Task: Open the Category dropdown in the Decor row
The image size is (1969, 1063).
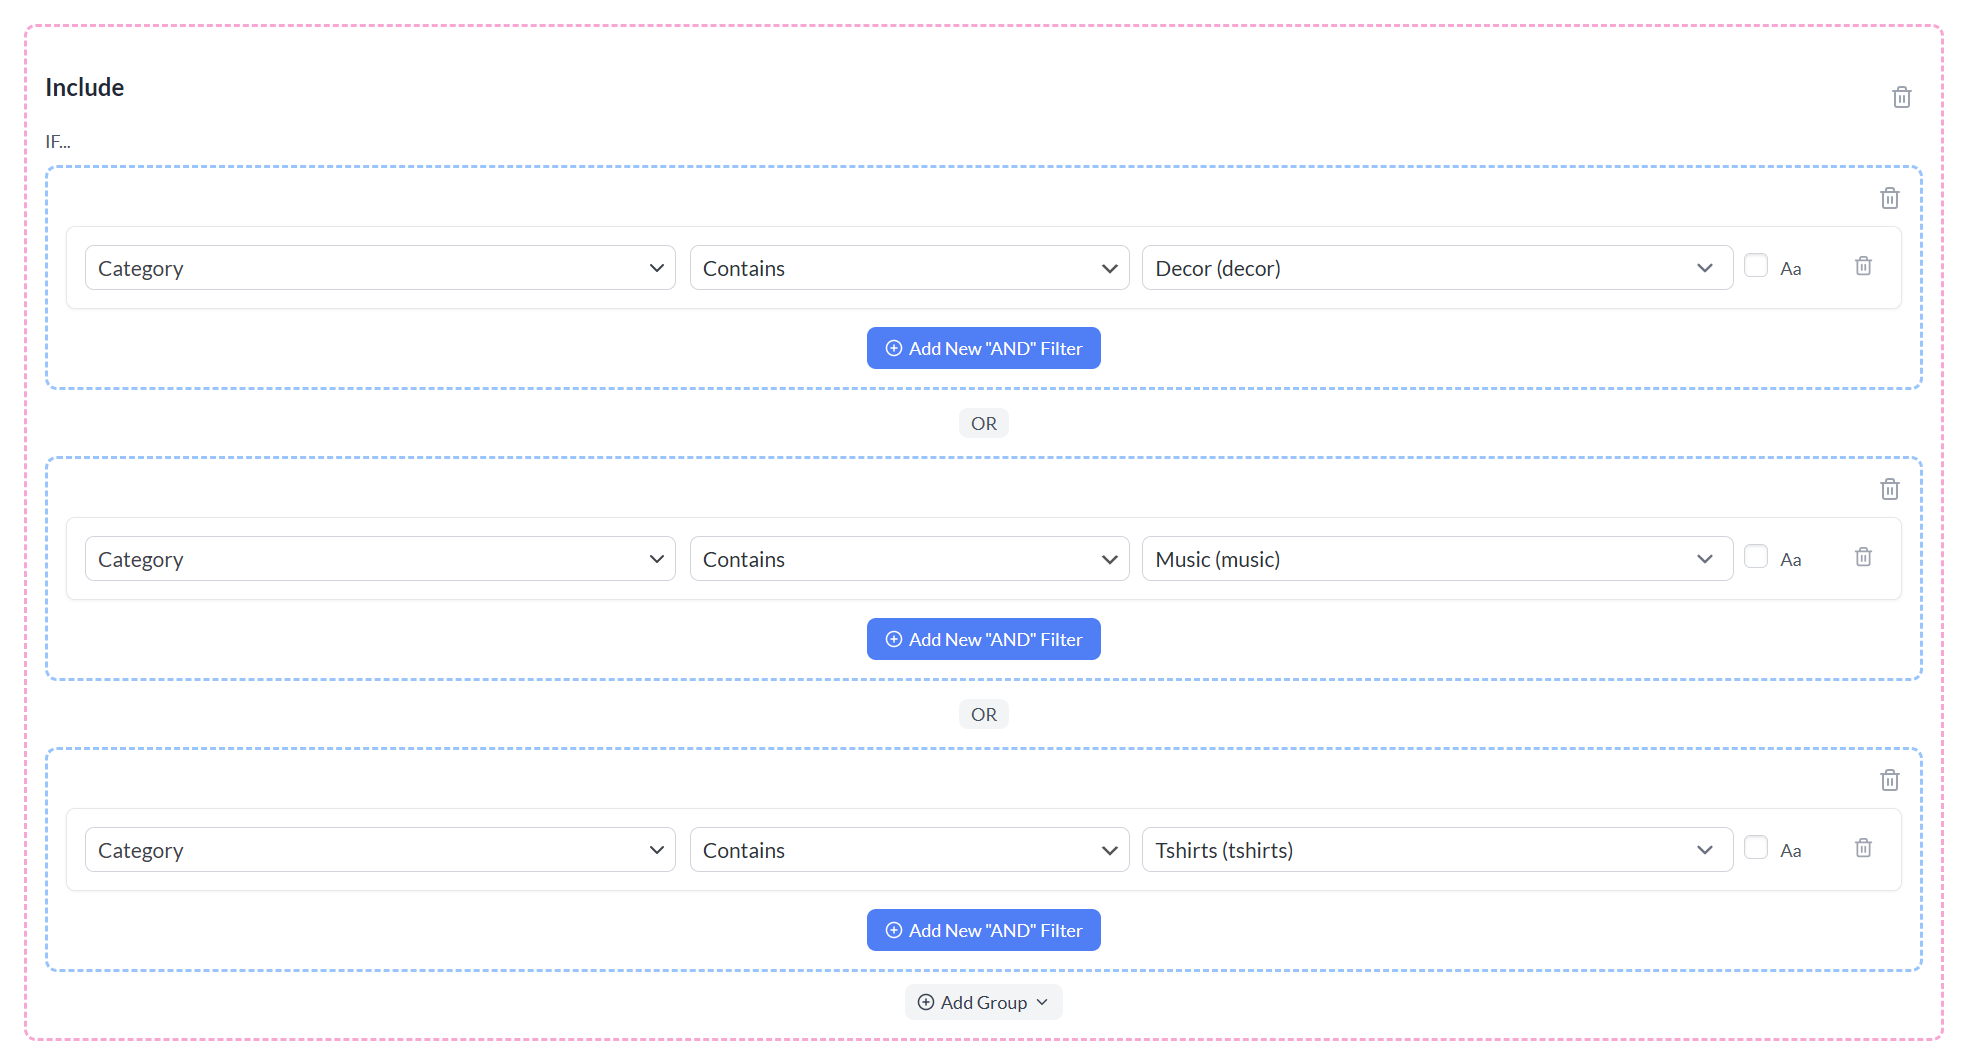Action: (380, 268)
